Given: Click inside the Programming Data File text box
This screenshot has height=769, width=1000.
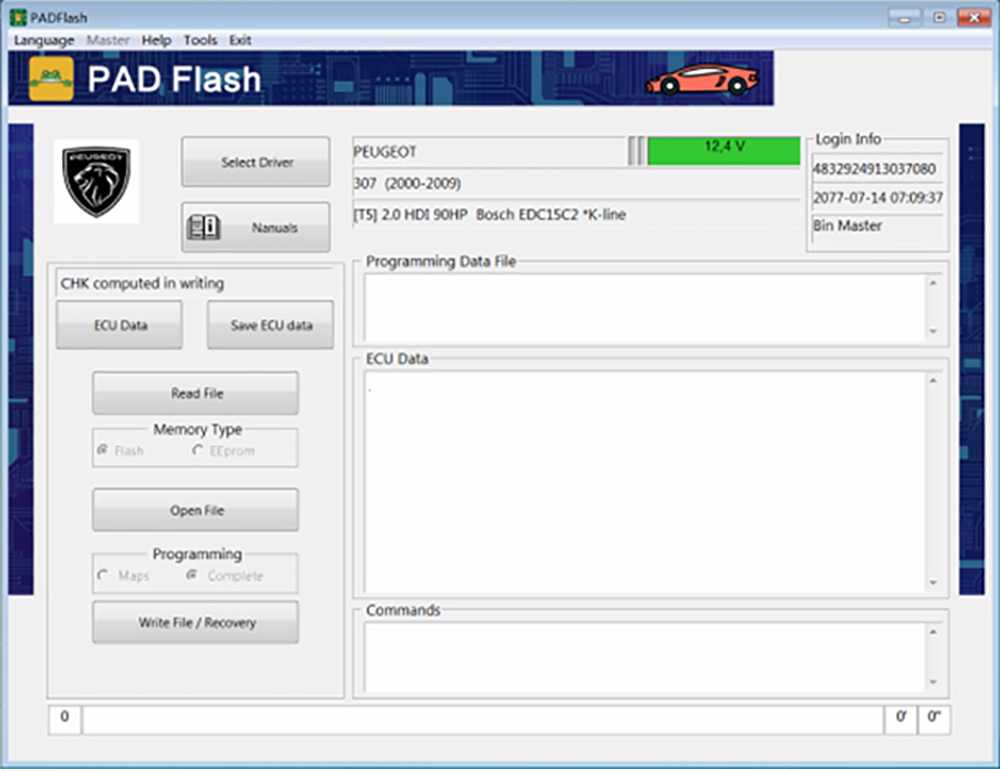Looking at the screenshot, I should point(645,307).
